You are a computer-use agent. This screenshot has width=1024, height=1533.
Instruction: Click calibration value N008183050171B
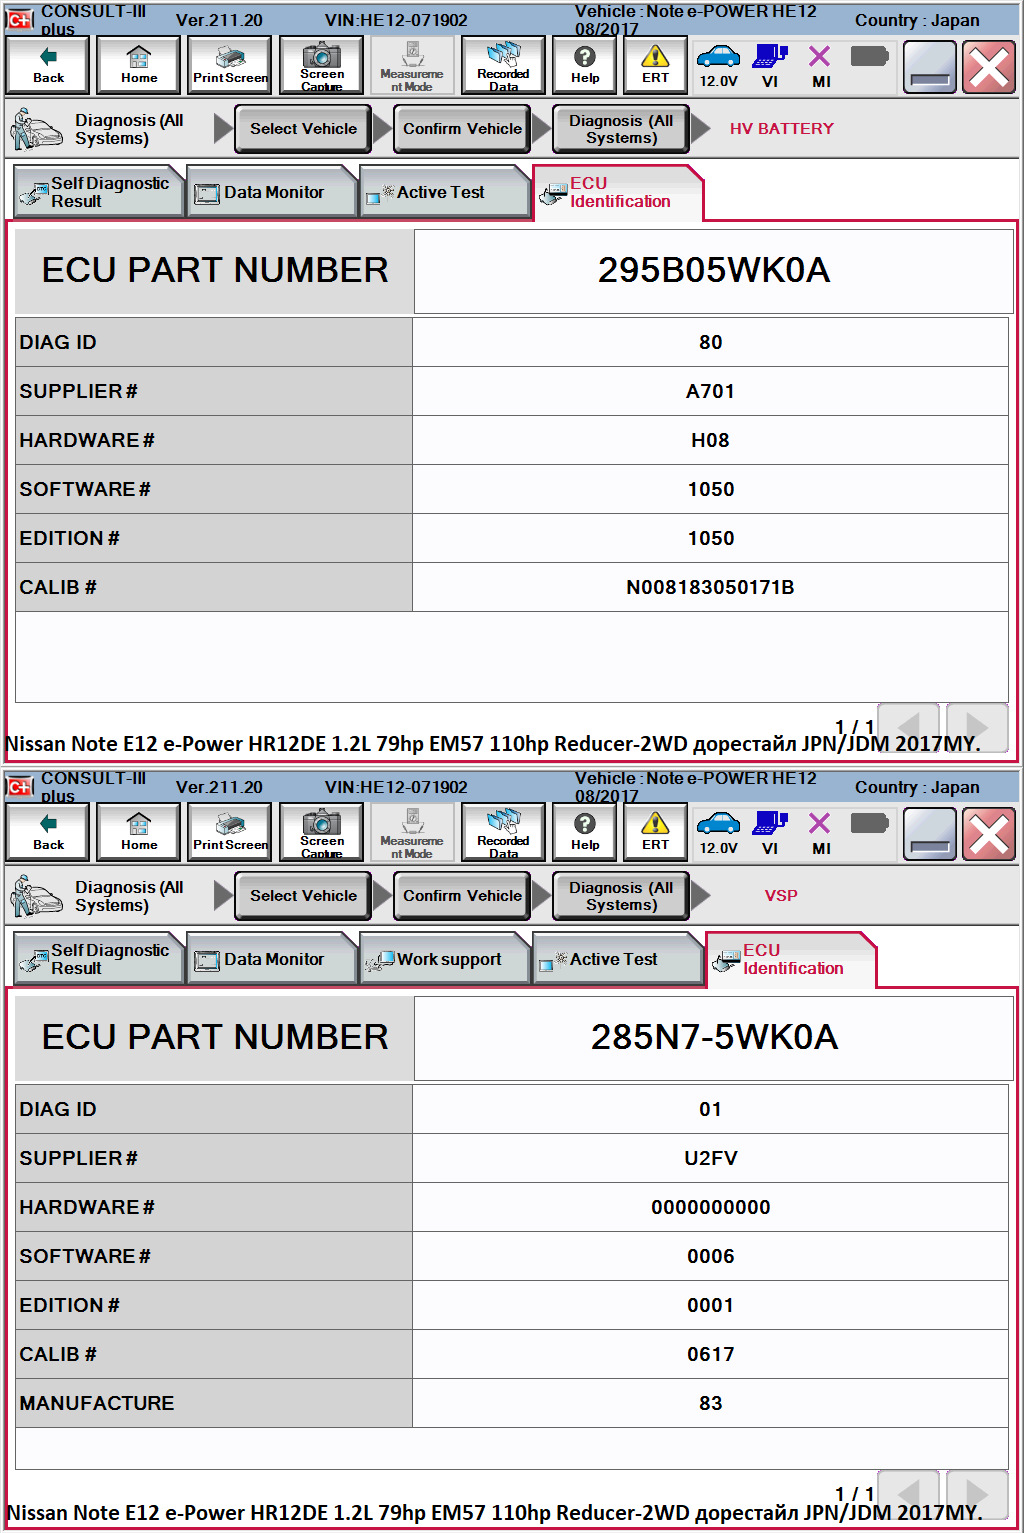coord(710,587)
